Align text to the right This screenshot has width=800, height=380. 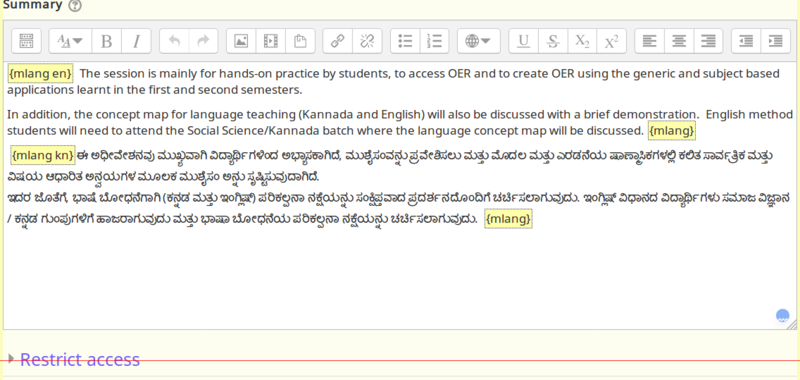708,41
